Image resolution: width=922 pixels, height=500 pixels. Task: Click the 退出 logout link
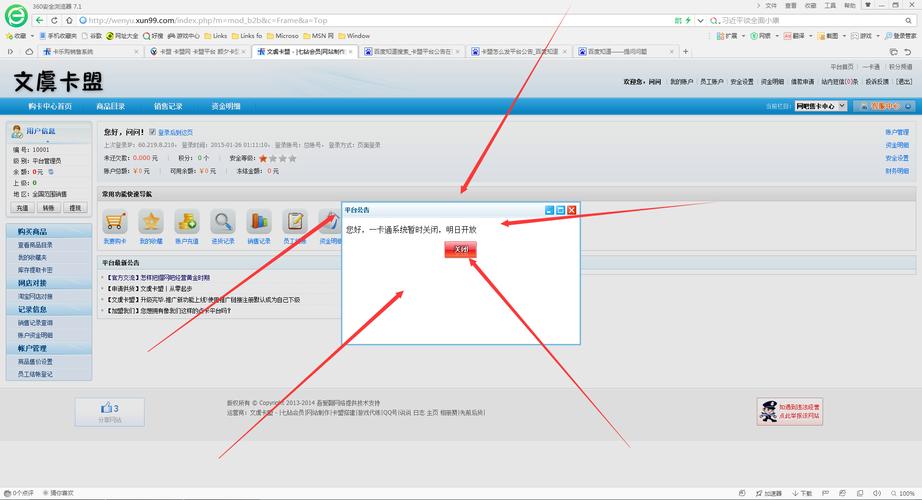pyautogui.click(x=904, y=82)
